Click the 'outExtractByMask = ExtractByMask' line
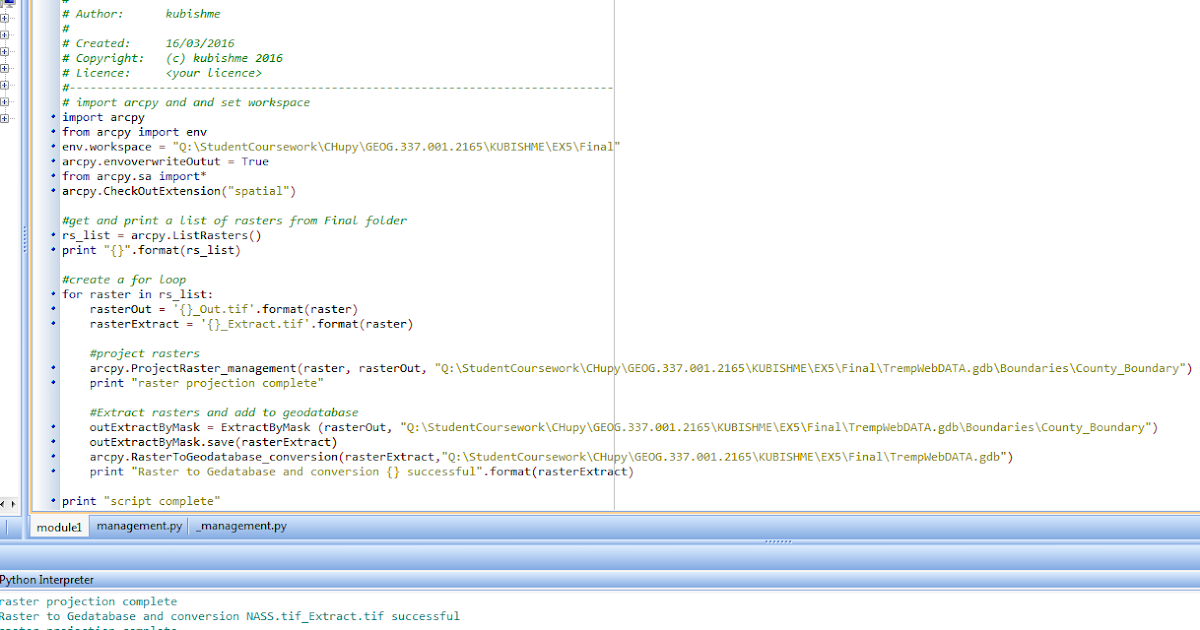The image size is (1200, 630). [x=624, y=427]
